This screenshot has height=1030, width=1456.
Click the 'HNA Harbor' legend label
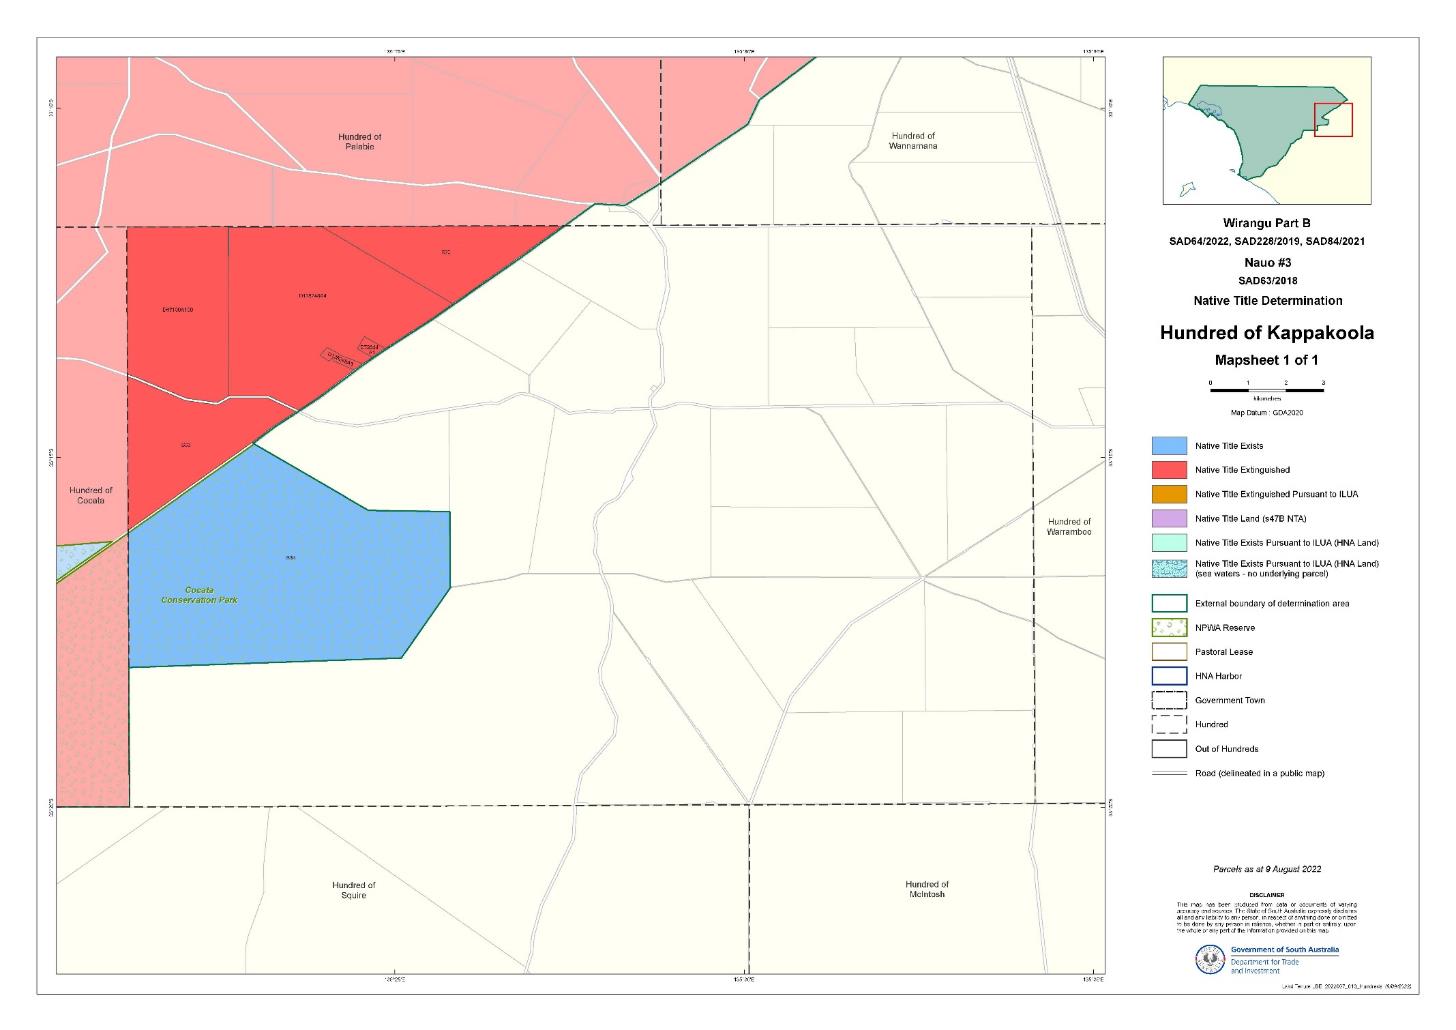(1218, 676)
